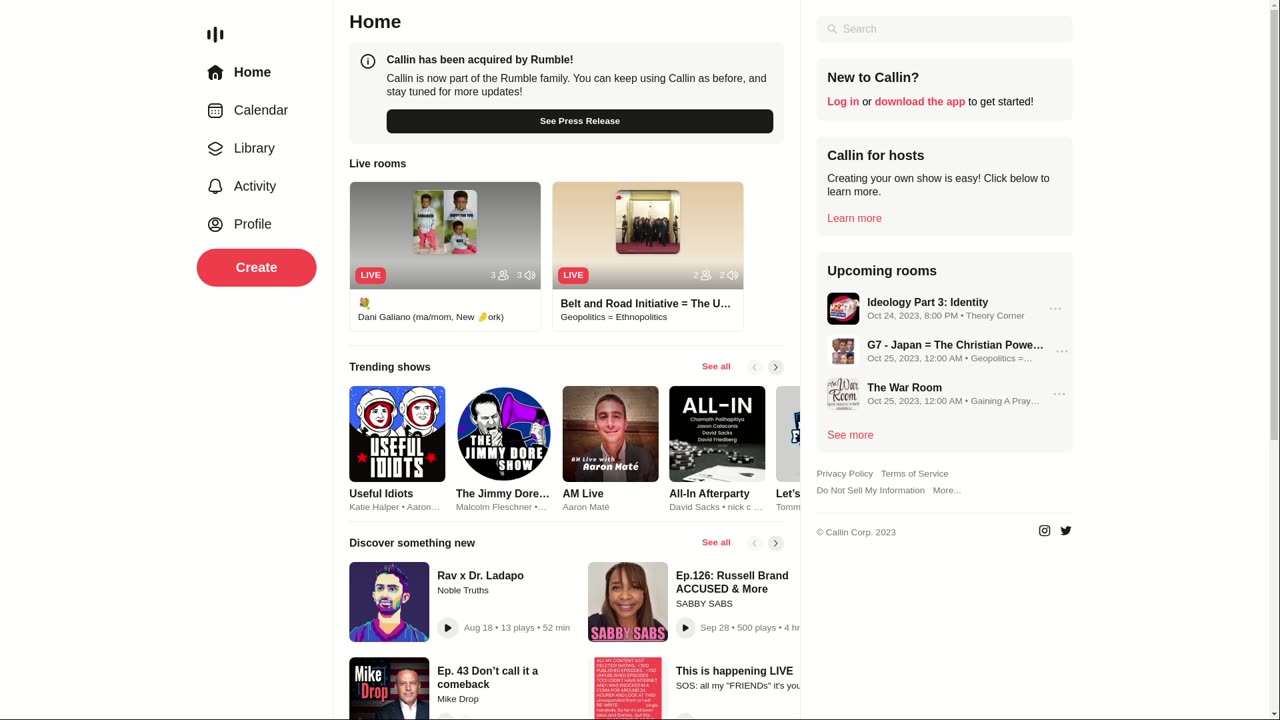Open Rav x Dr. Ladapo episode artwork
Viewport: 1280px width, 720px height.
tap(389, 602)
